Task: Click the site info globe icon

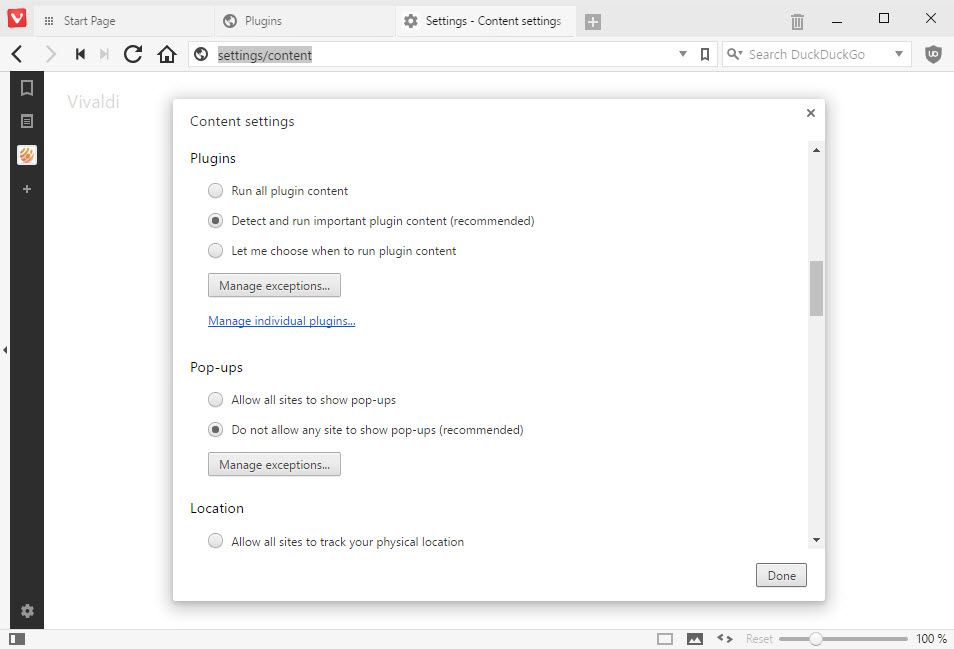Action: coord(201,54)
